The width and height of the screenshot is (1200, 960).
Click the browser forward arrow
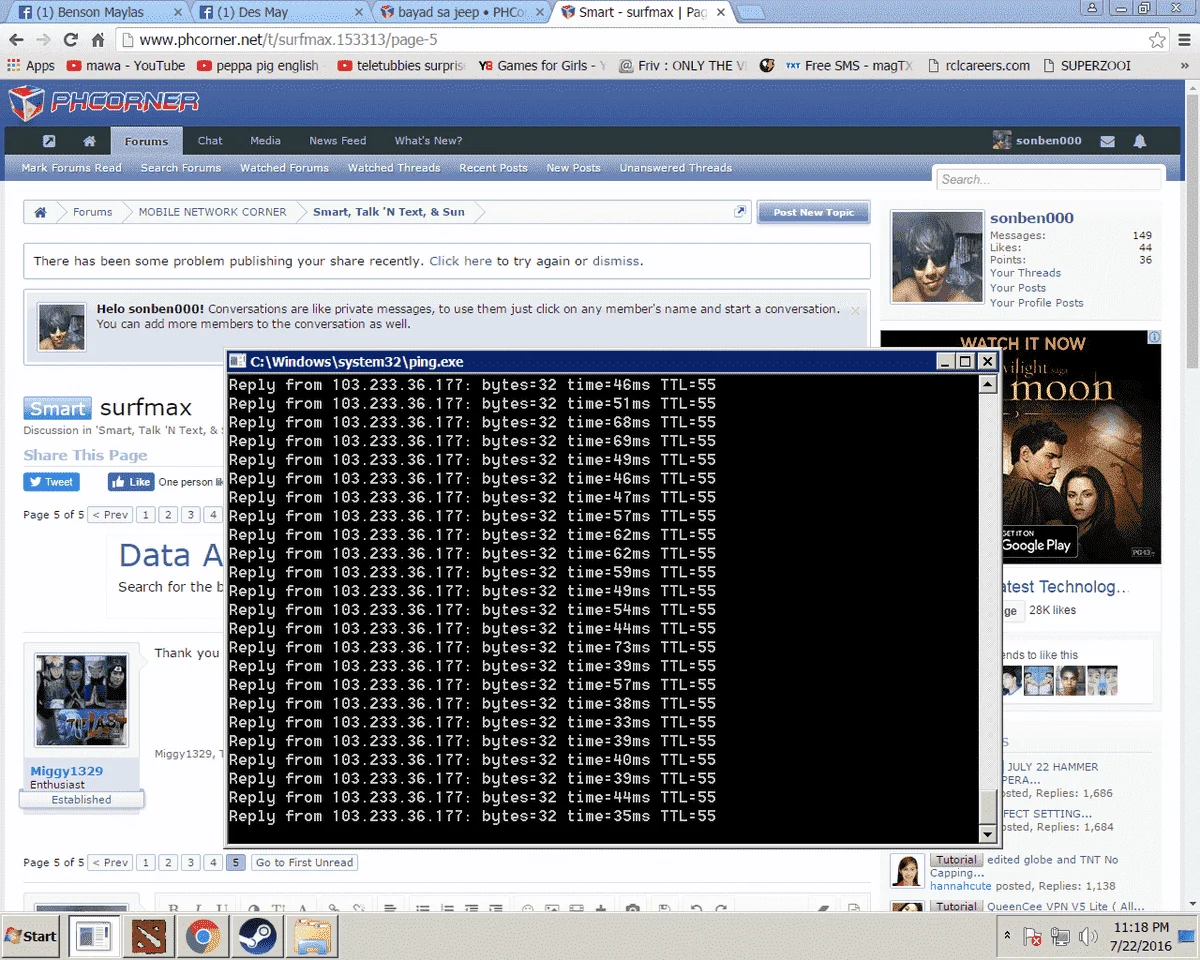coord(43,41)
